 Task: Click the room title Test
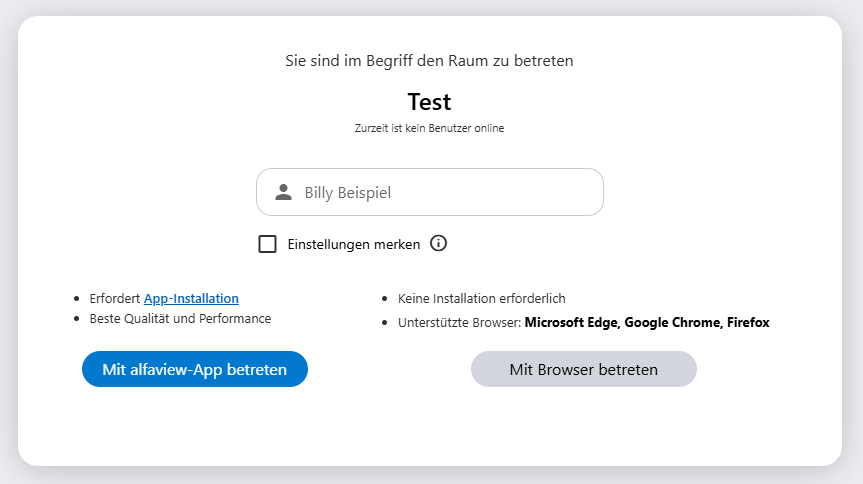coord(429,102)
